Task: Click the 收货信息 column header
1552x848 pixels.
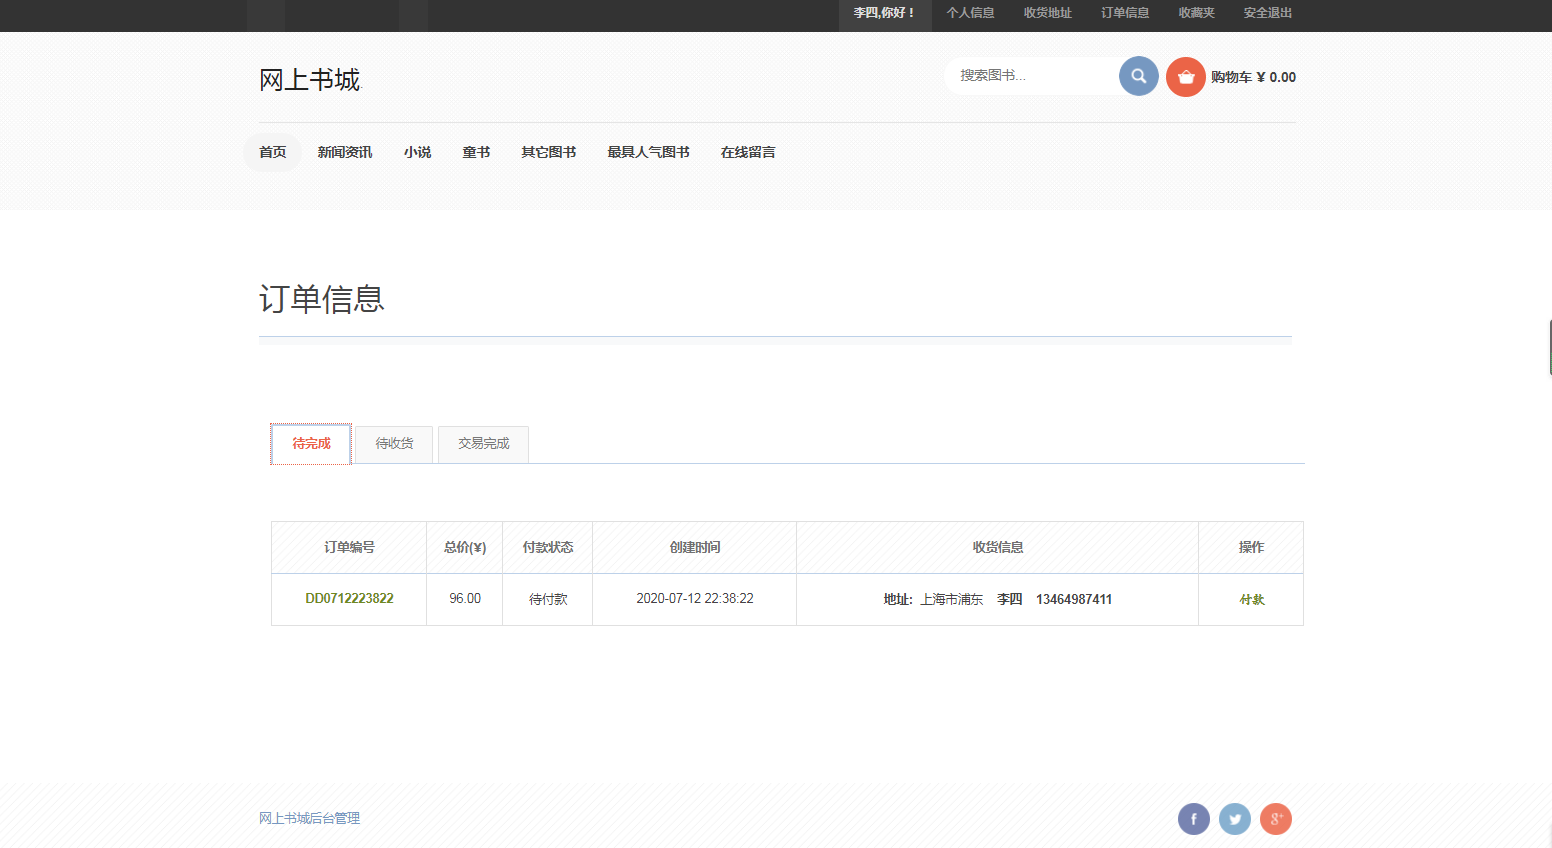Action: pyautogui.click(x=998, y=547)
